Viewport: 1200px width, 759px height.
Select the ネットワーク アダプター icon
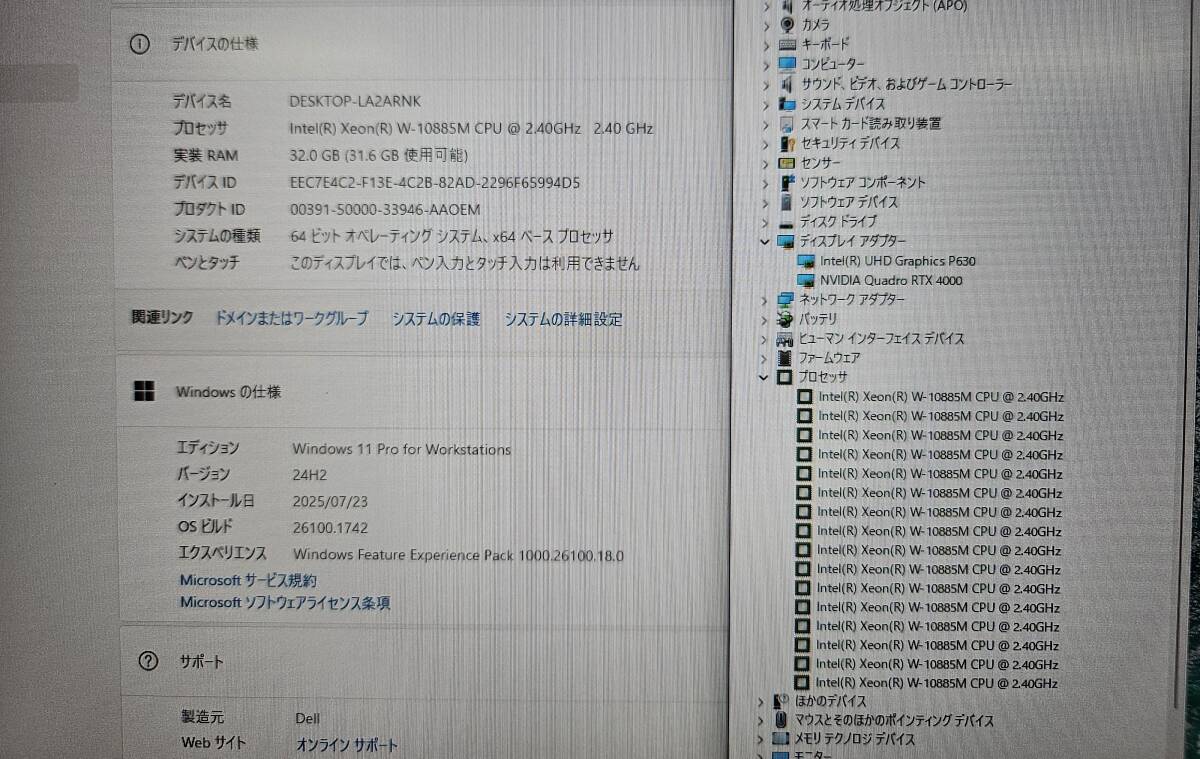pyautogui.click(x=787, y=300)
